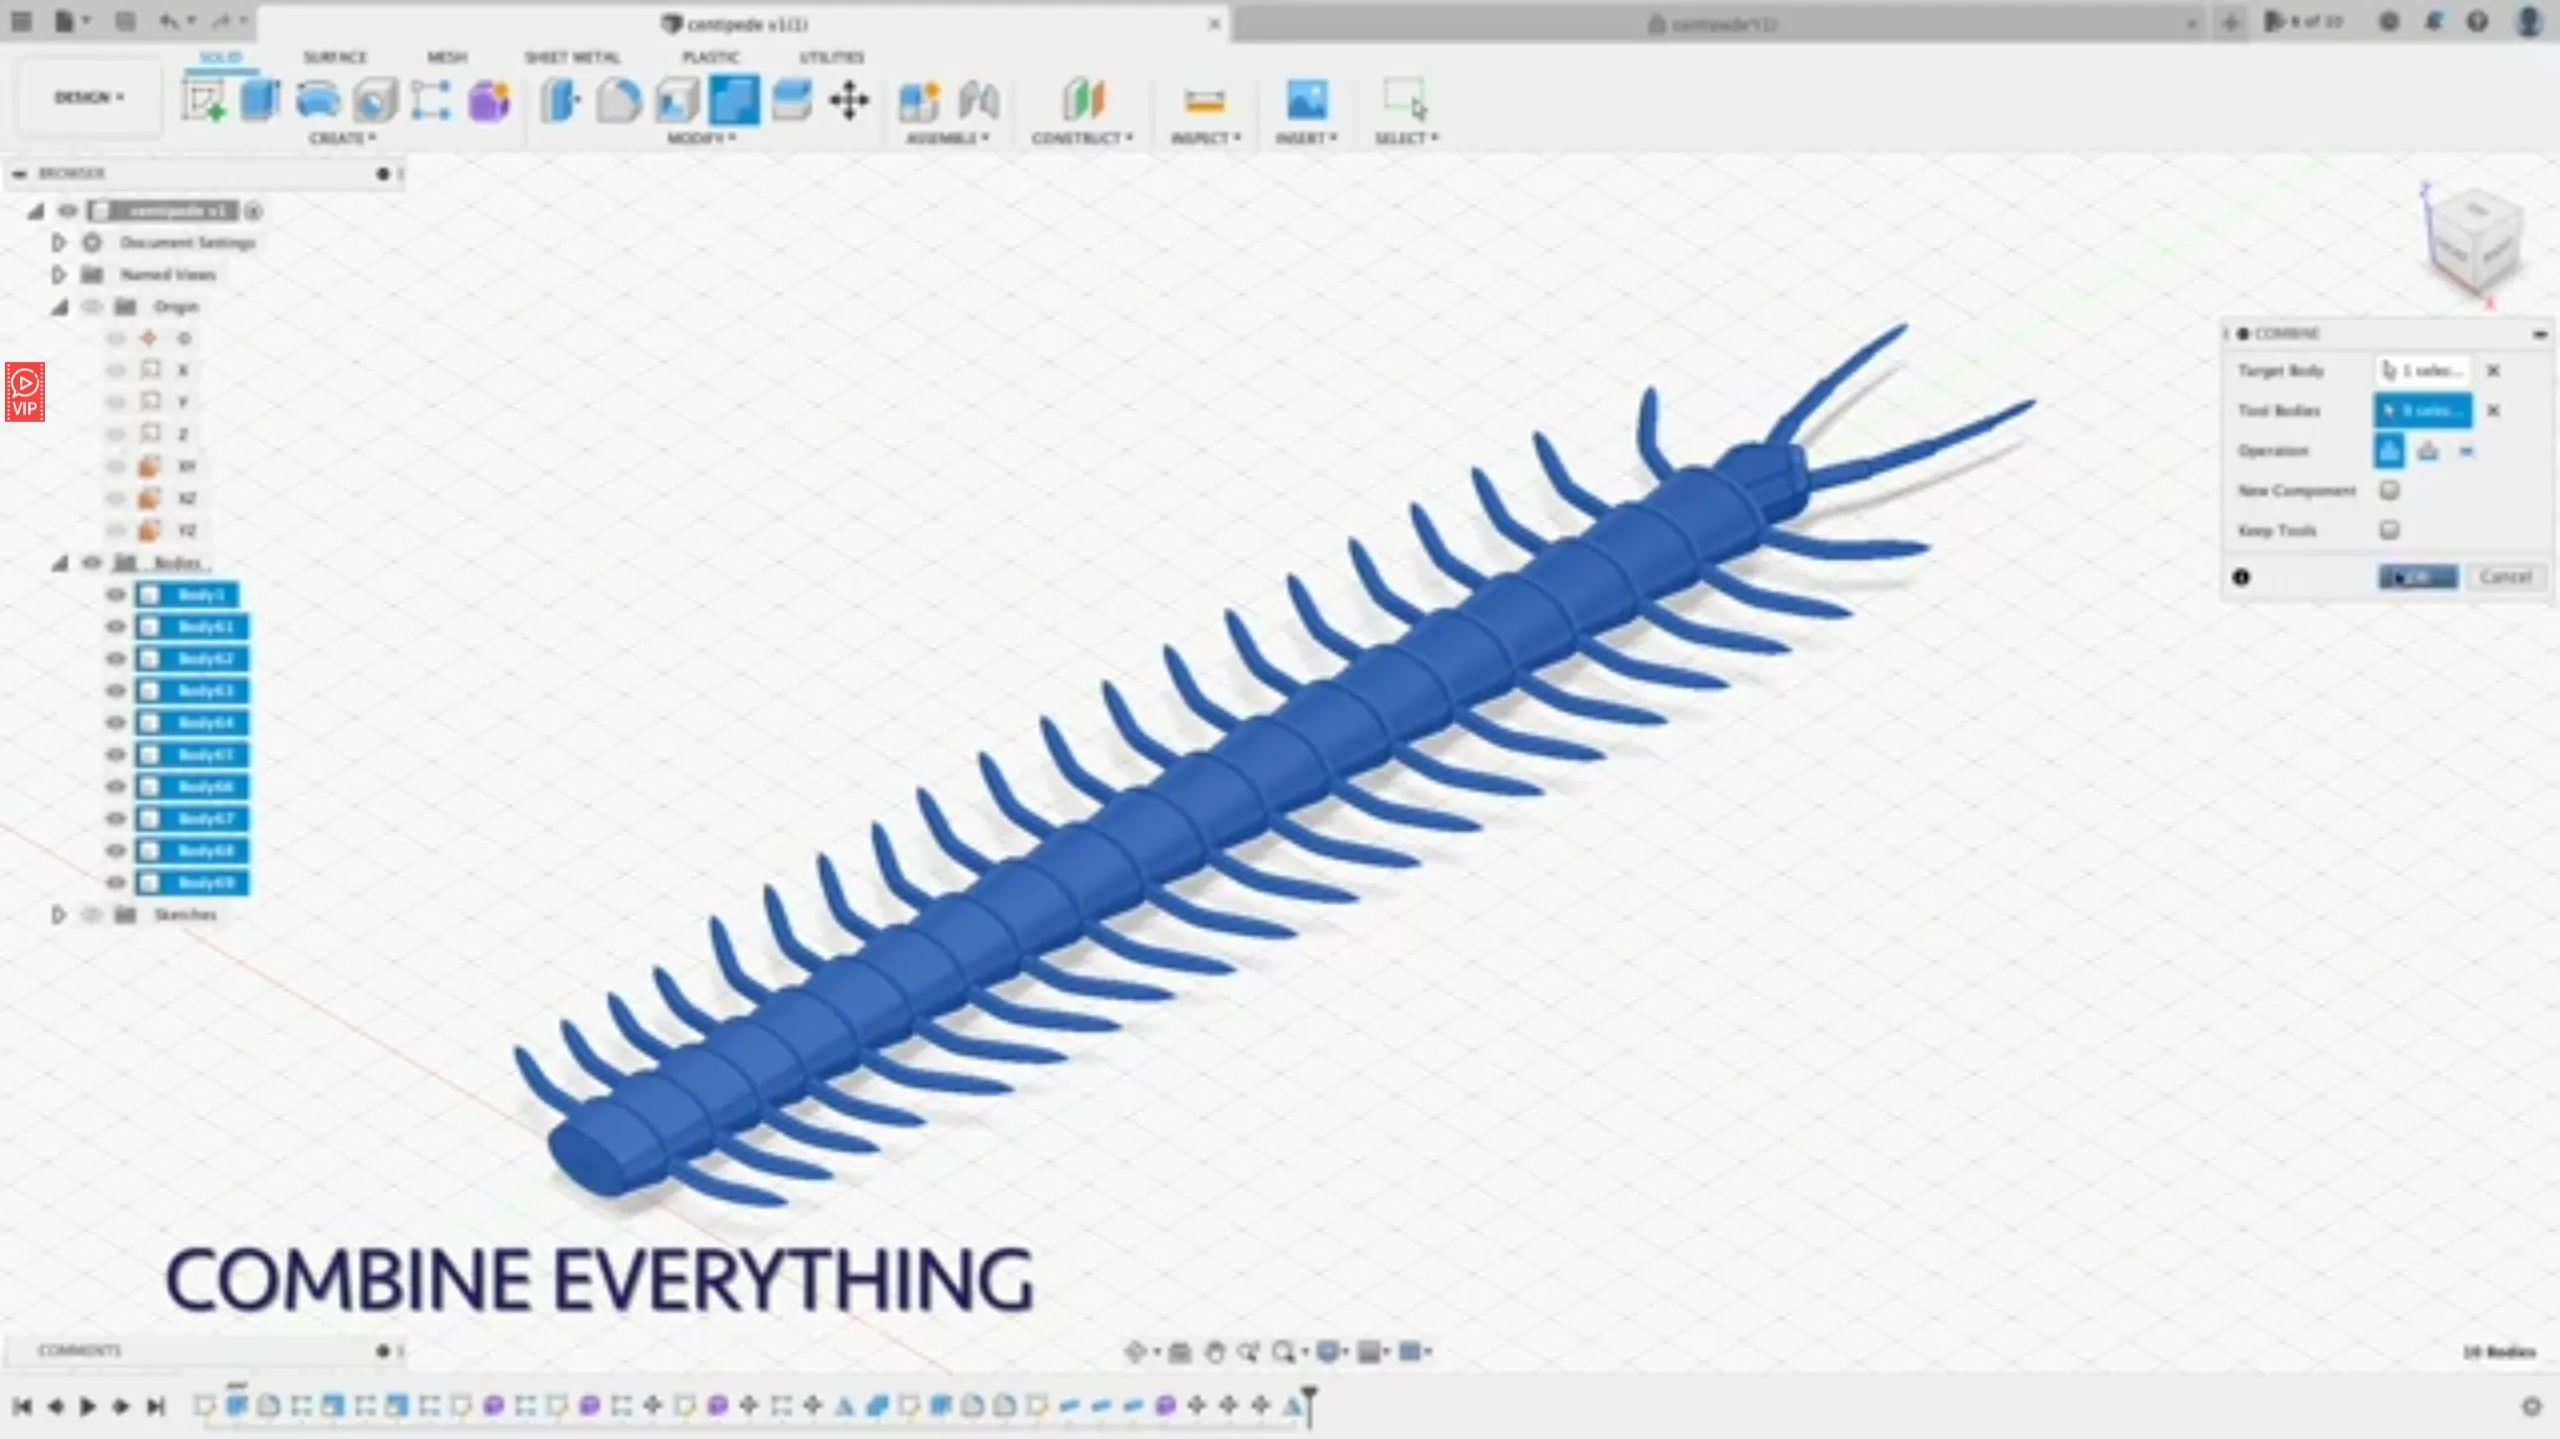This screenshot has height=1439, width=2560.
Task: Click the Joint icon in Assemble
Action: pyautogui.click(x=978, y=100)
